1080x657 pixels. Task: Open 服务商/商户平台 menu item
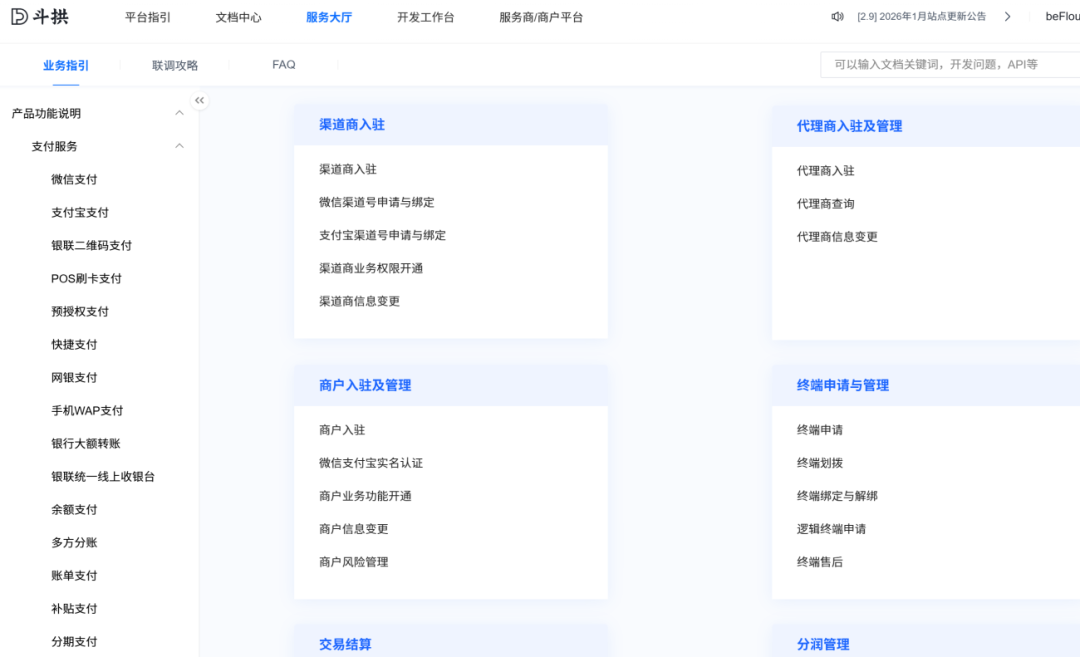pos(541,17)
